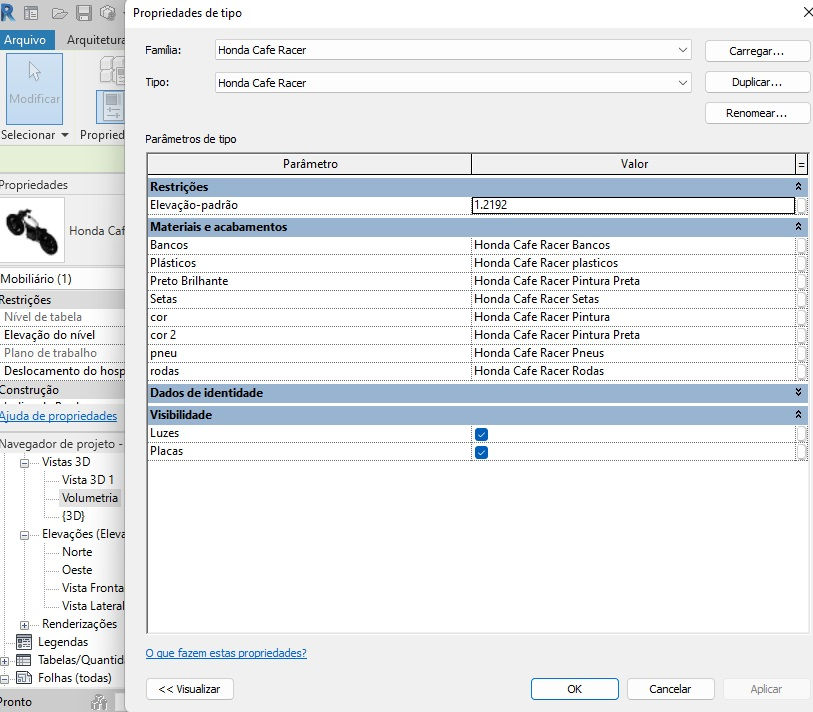The height and width of the screenshot is (712, 813).
Task: Collapse the Materiais e acabamentos section
Action: (x=798, y=227)
